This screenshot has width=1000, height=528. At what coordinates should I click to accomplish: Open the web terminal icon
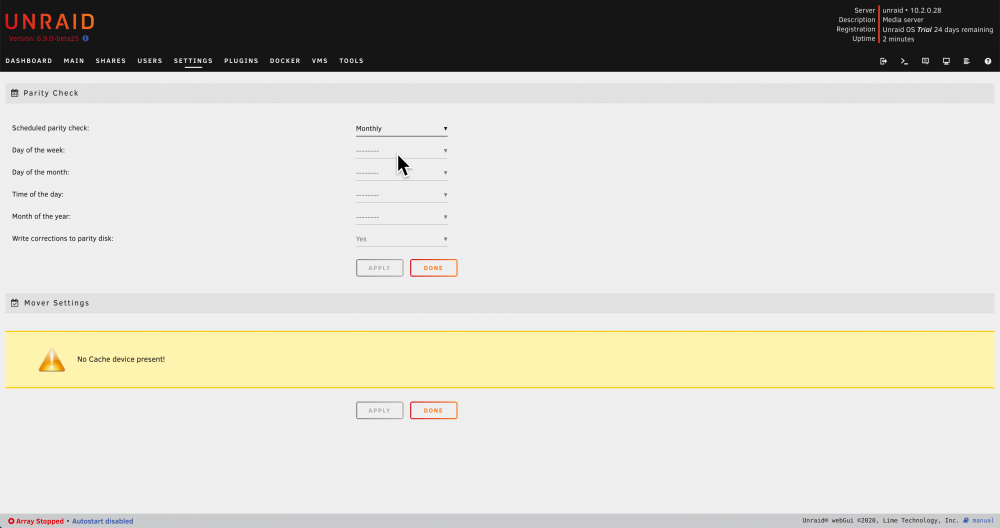904,61
